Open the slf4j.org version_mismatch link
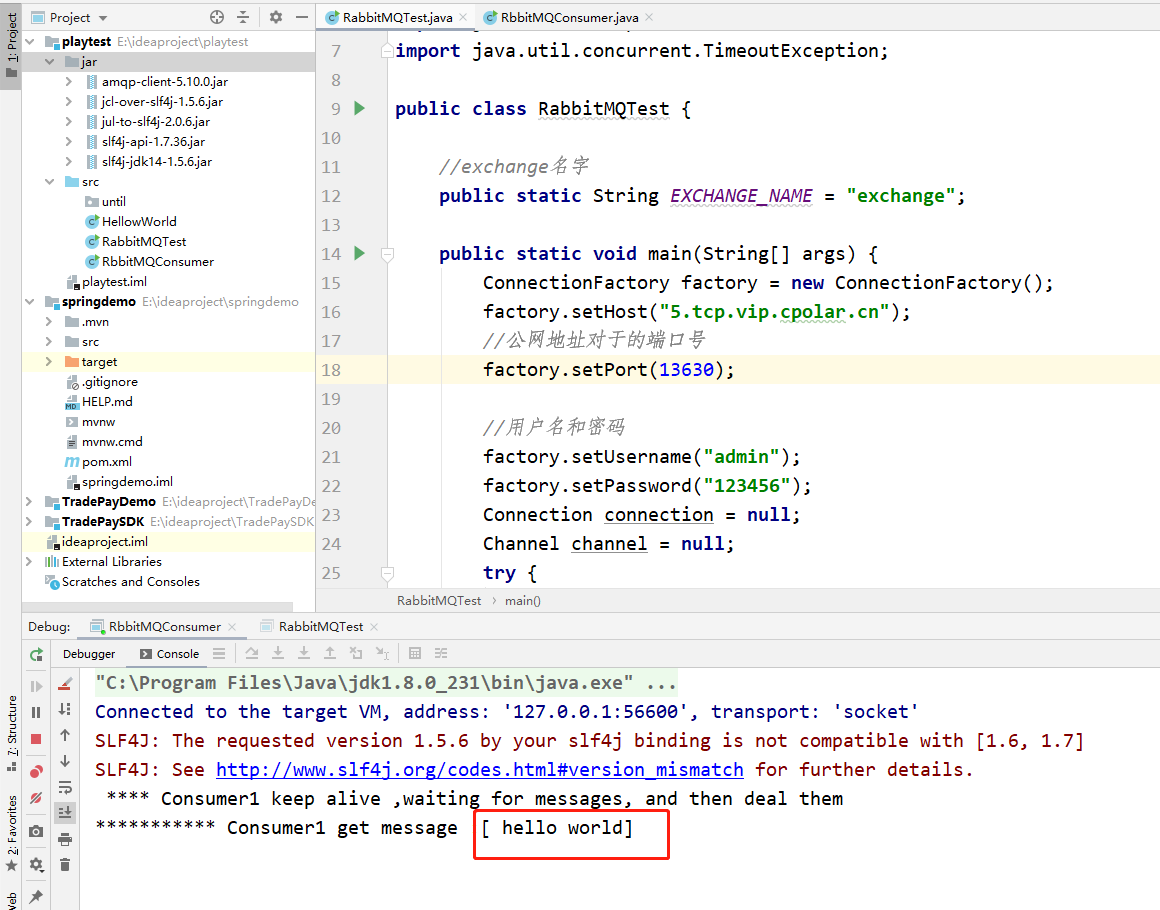This screenshot has height=910, width=1160. [x=479, y=769]
